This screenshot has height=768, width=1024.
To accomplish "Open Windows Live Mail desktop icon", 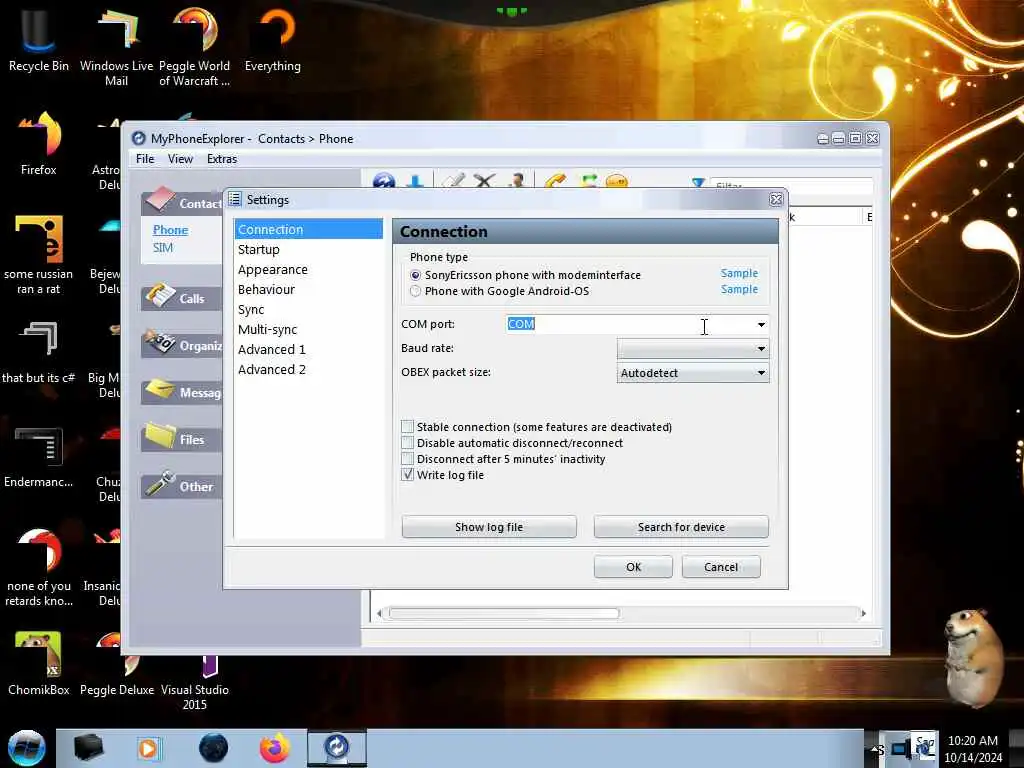I will 116,46.
